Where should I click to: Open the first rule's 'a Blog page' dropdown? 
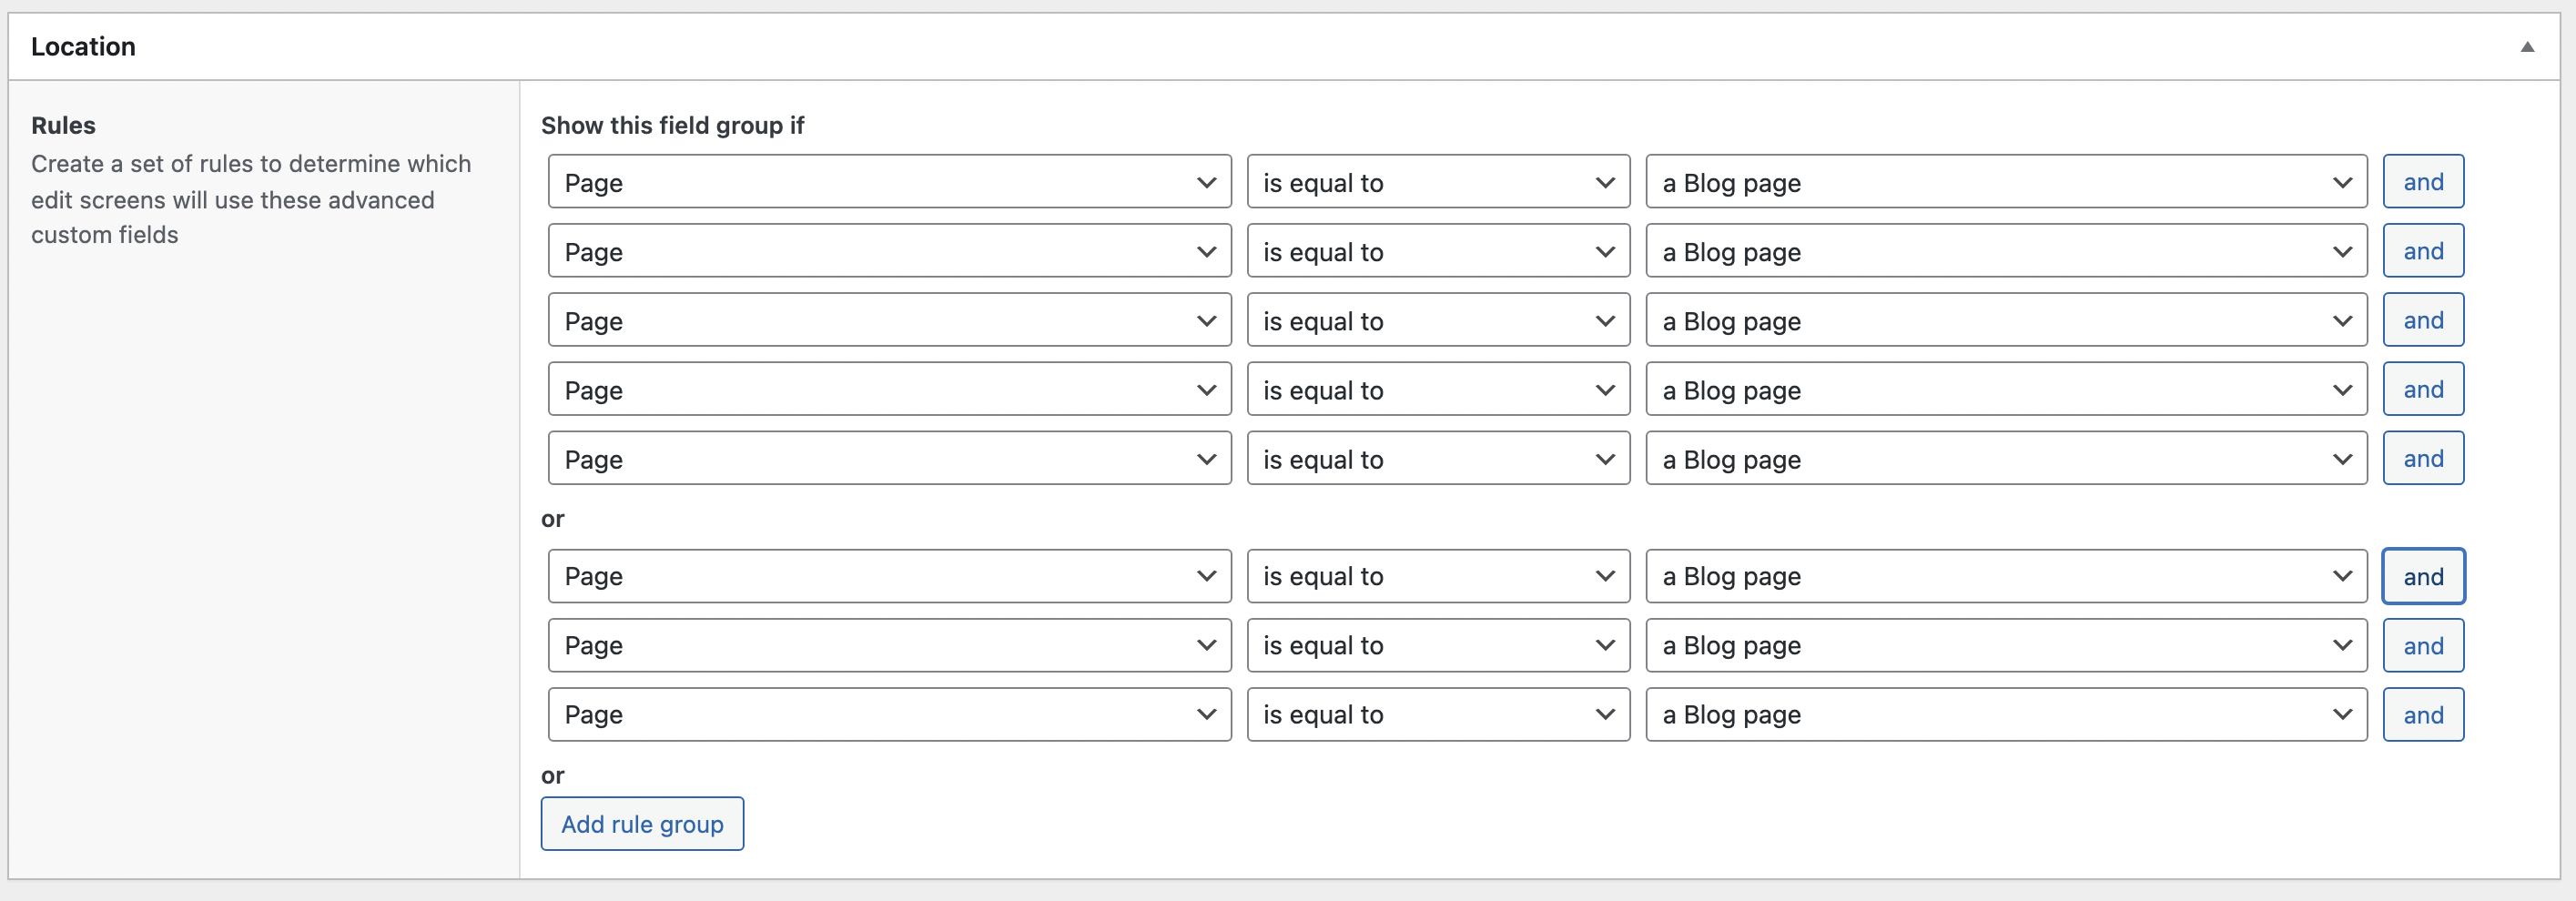coord(2005,182)
